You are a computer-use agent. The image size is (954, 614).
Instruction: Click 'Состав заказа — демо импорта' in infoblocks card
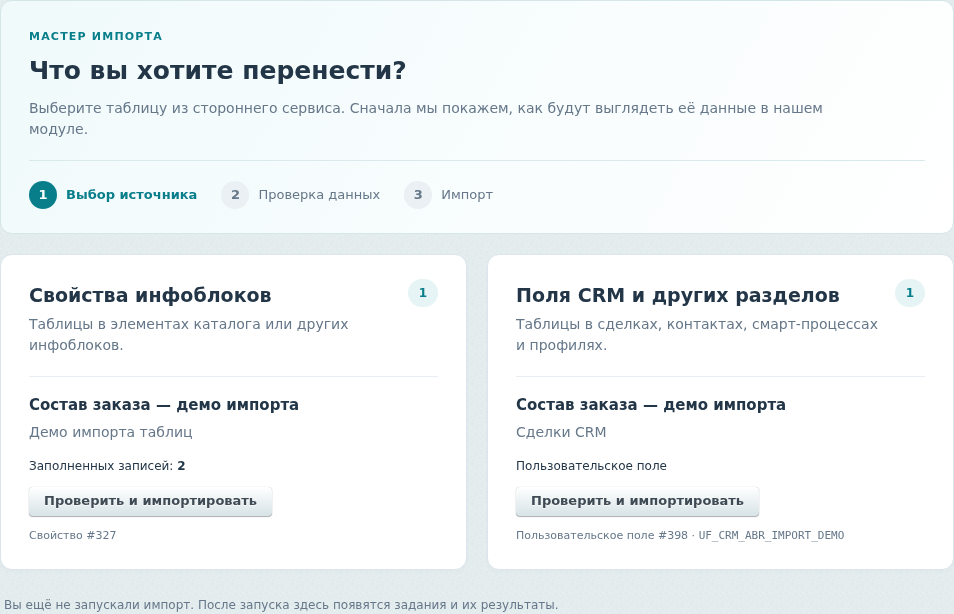[x=164, y=405]
